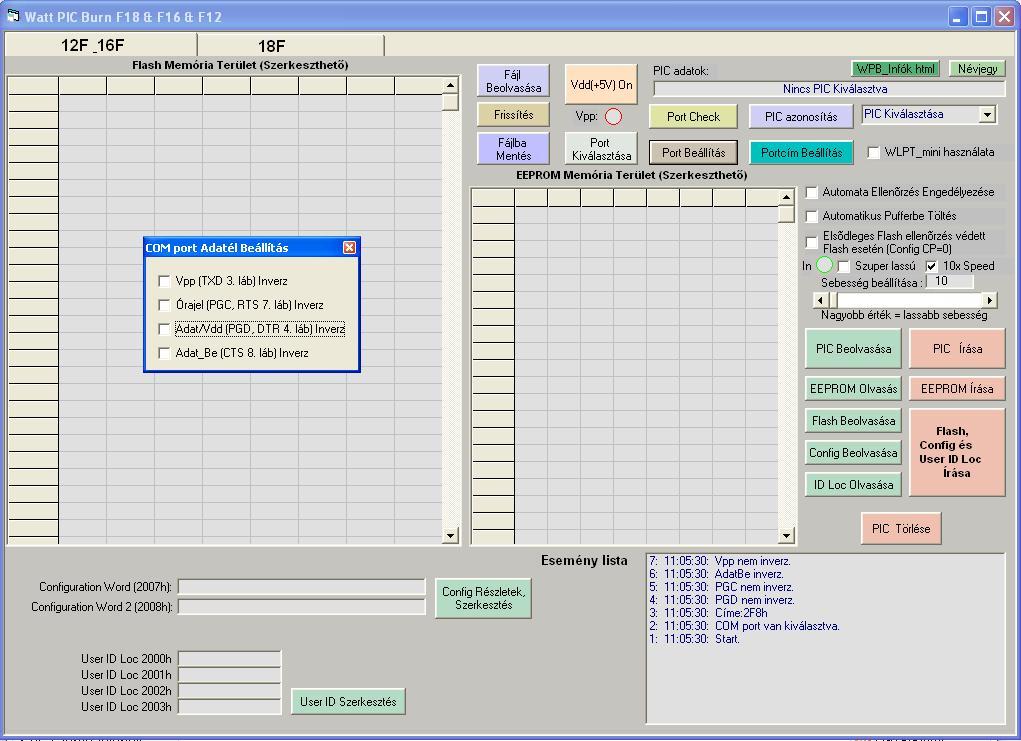Run Port Check
The height and width of the screenshot is (741, 1021).
(693, 117)
